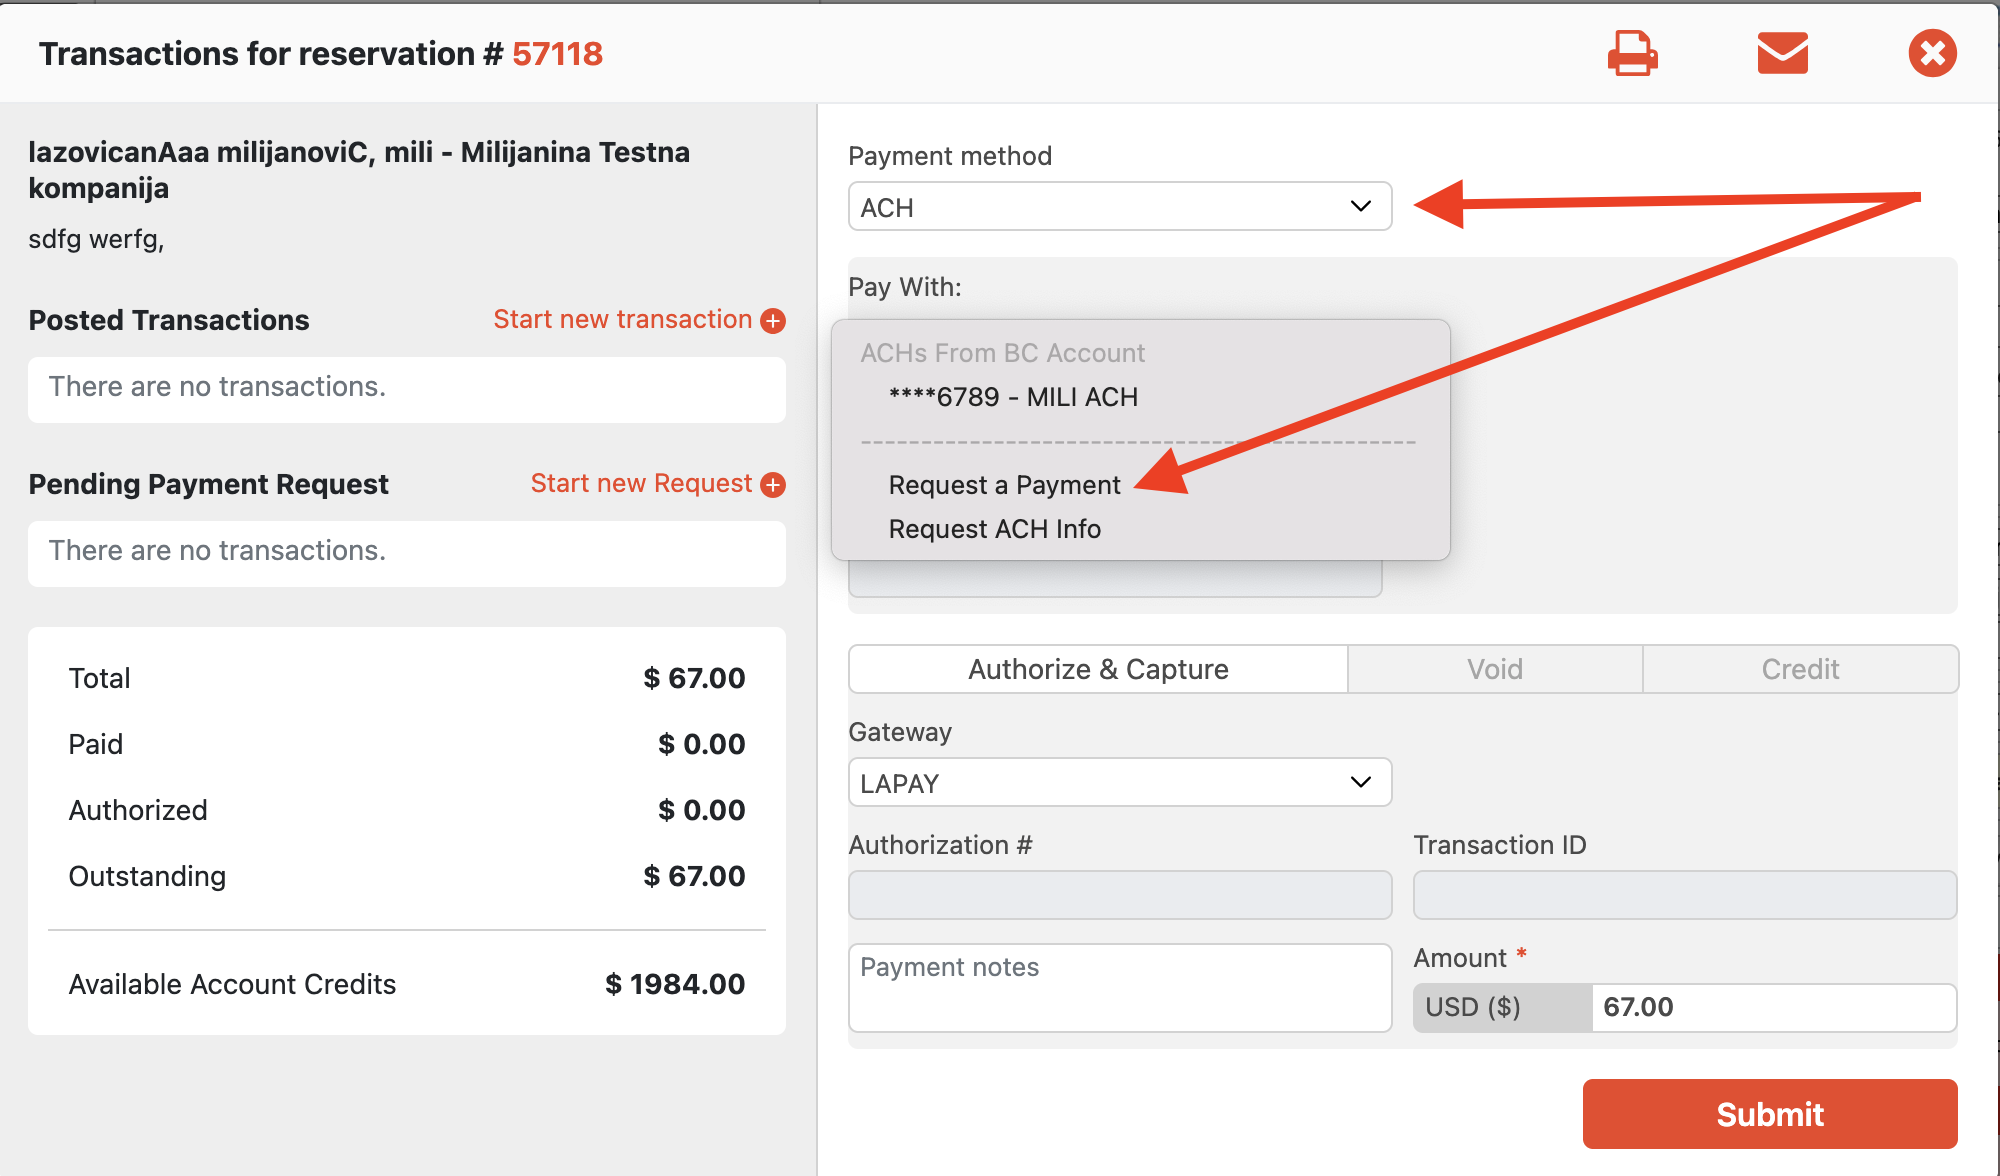Click the email envelope icon

coord(1782,53)
